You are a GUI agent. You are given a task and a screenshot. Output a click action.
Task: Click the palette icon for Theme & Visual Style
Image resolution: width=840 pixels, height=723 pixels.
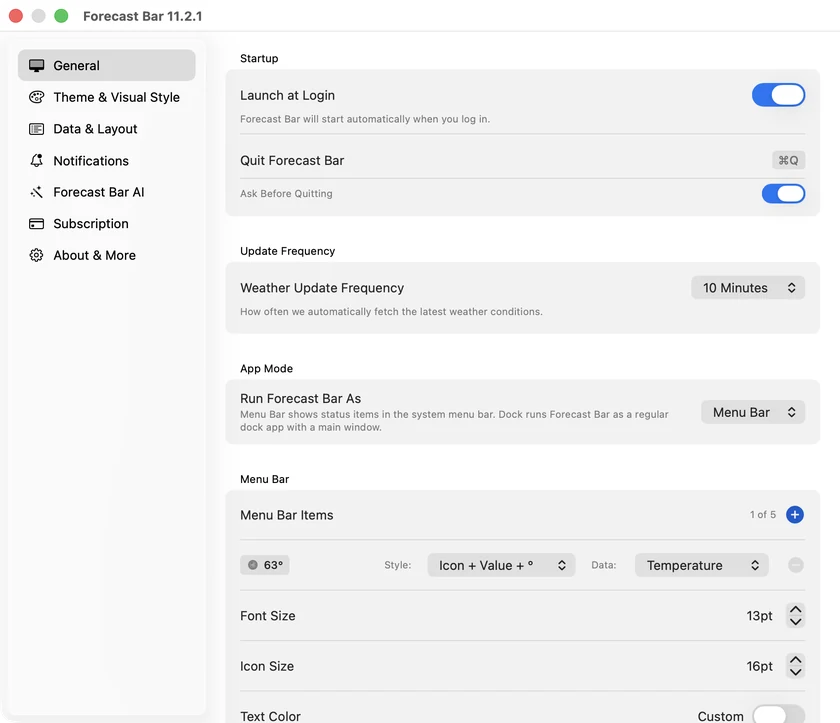(36, 97)
